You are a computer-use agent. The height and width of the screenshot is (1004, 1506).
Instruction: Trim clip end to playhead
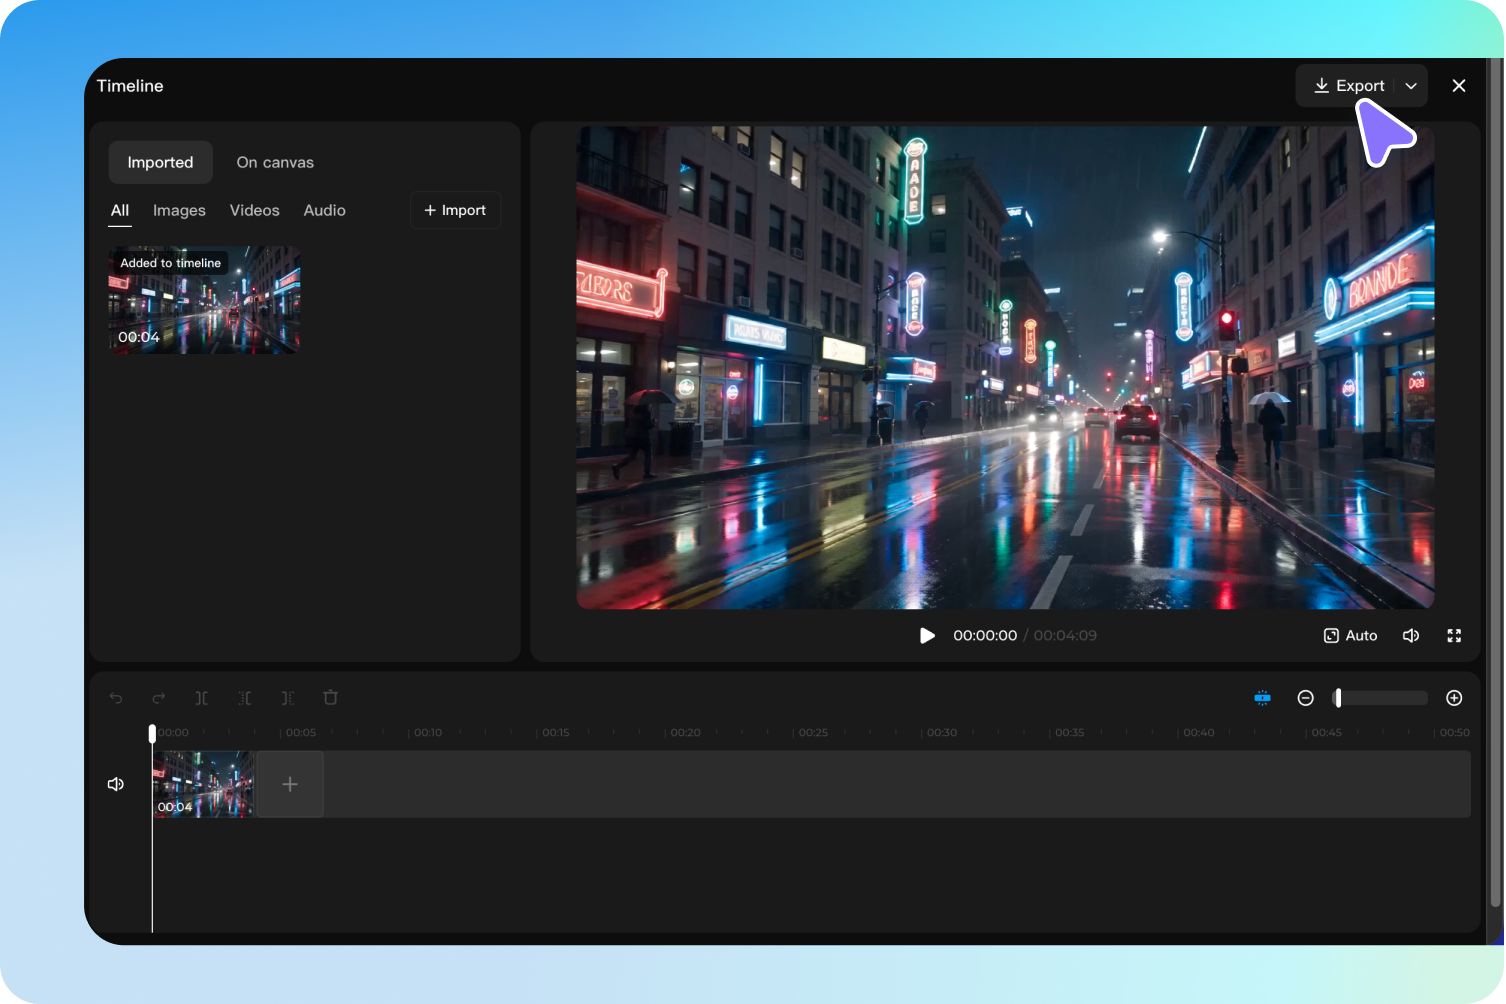coord(288,698)
